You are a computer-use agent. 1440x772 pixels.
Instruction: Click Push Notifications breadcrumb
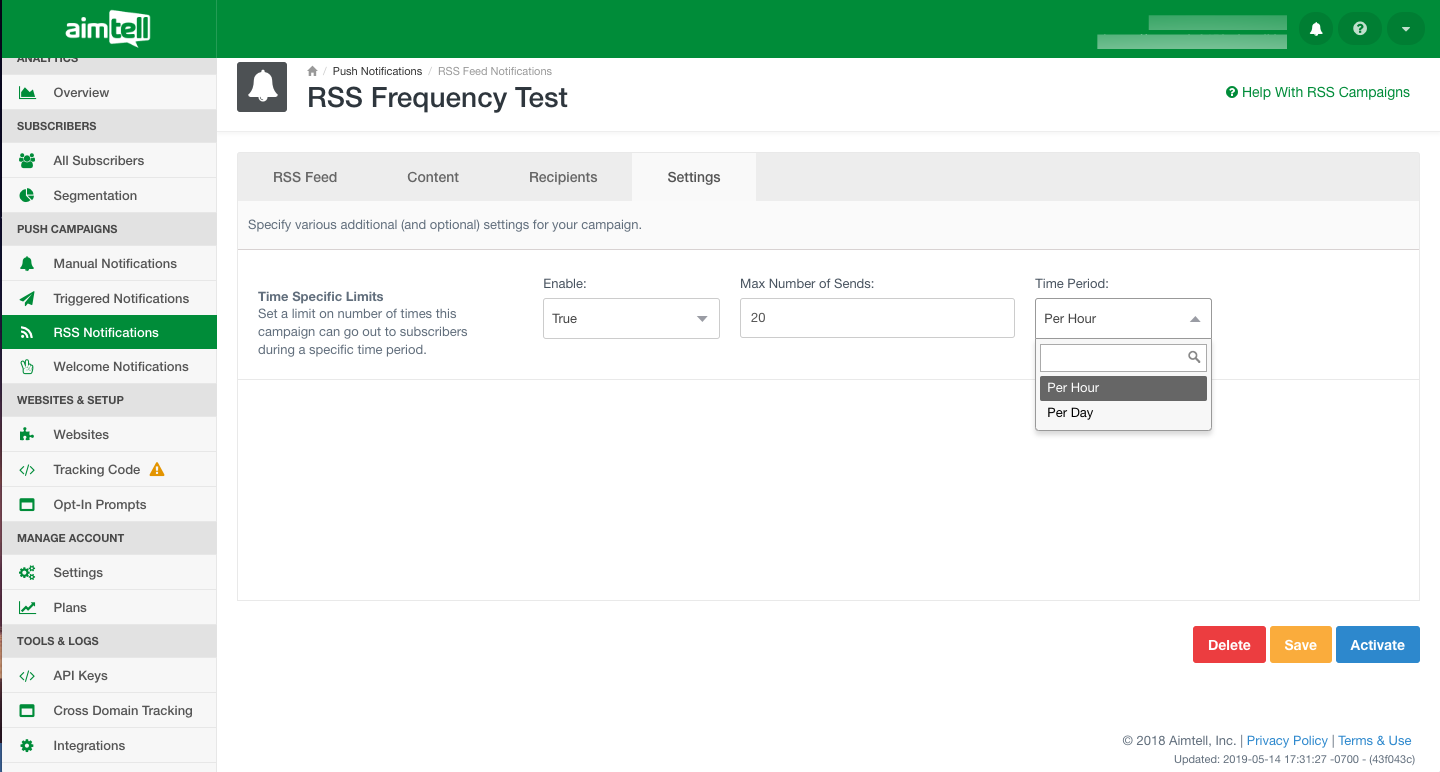(x=377, y=71)
